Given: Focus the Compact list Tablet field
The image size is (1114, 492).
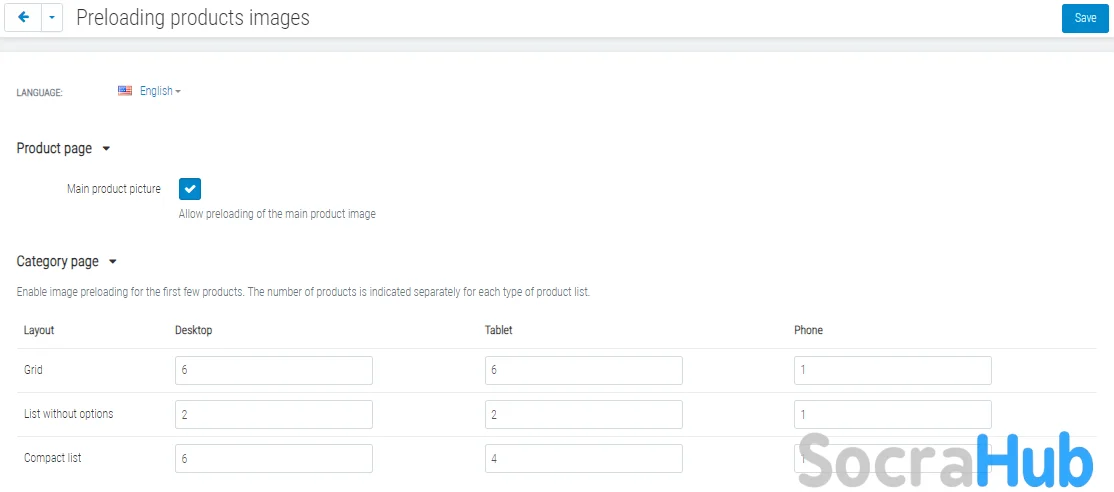Looking at the screenshot, I should [x=583, y=458].
